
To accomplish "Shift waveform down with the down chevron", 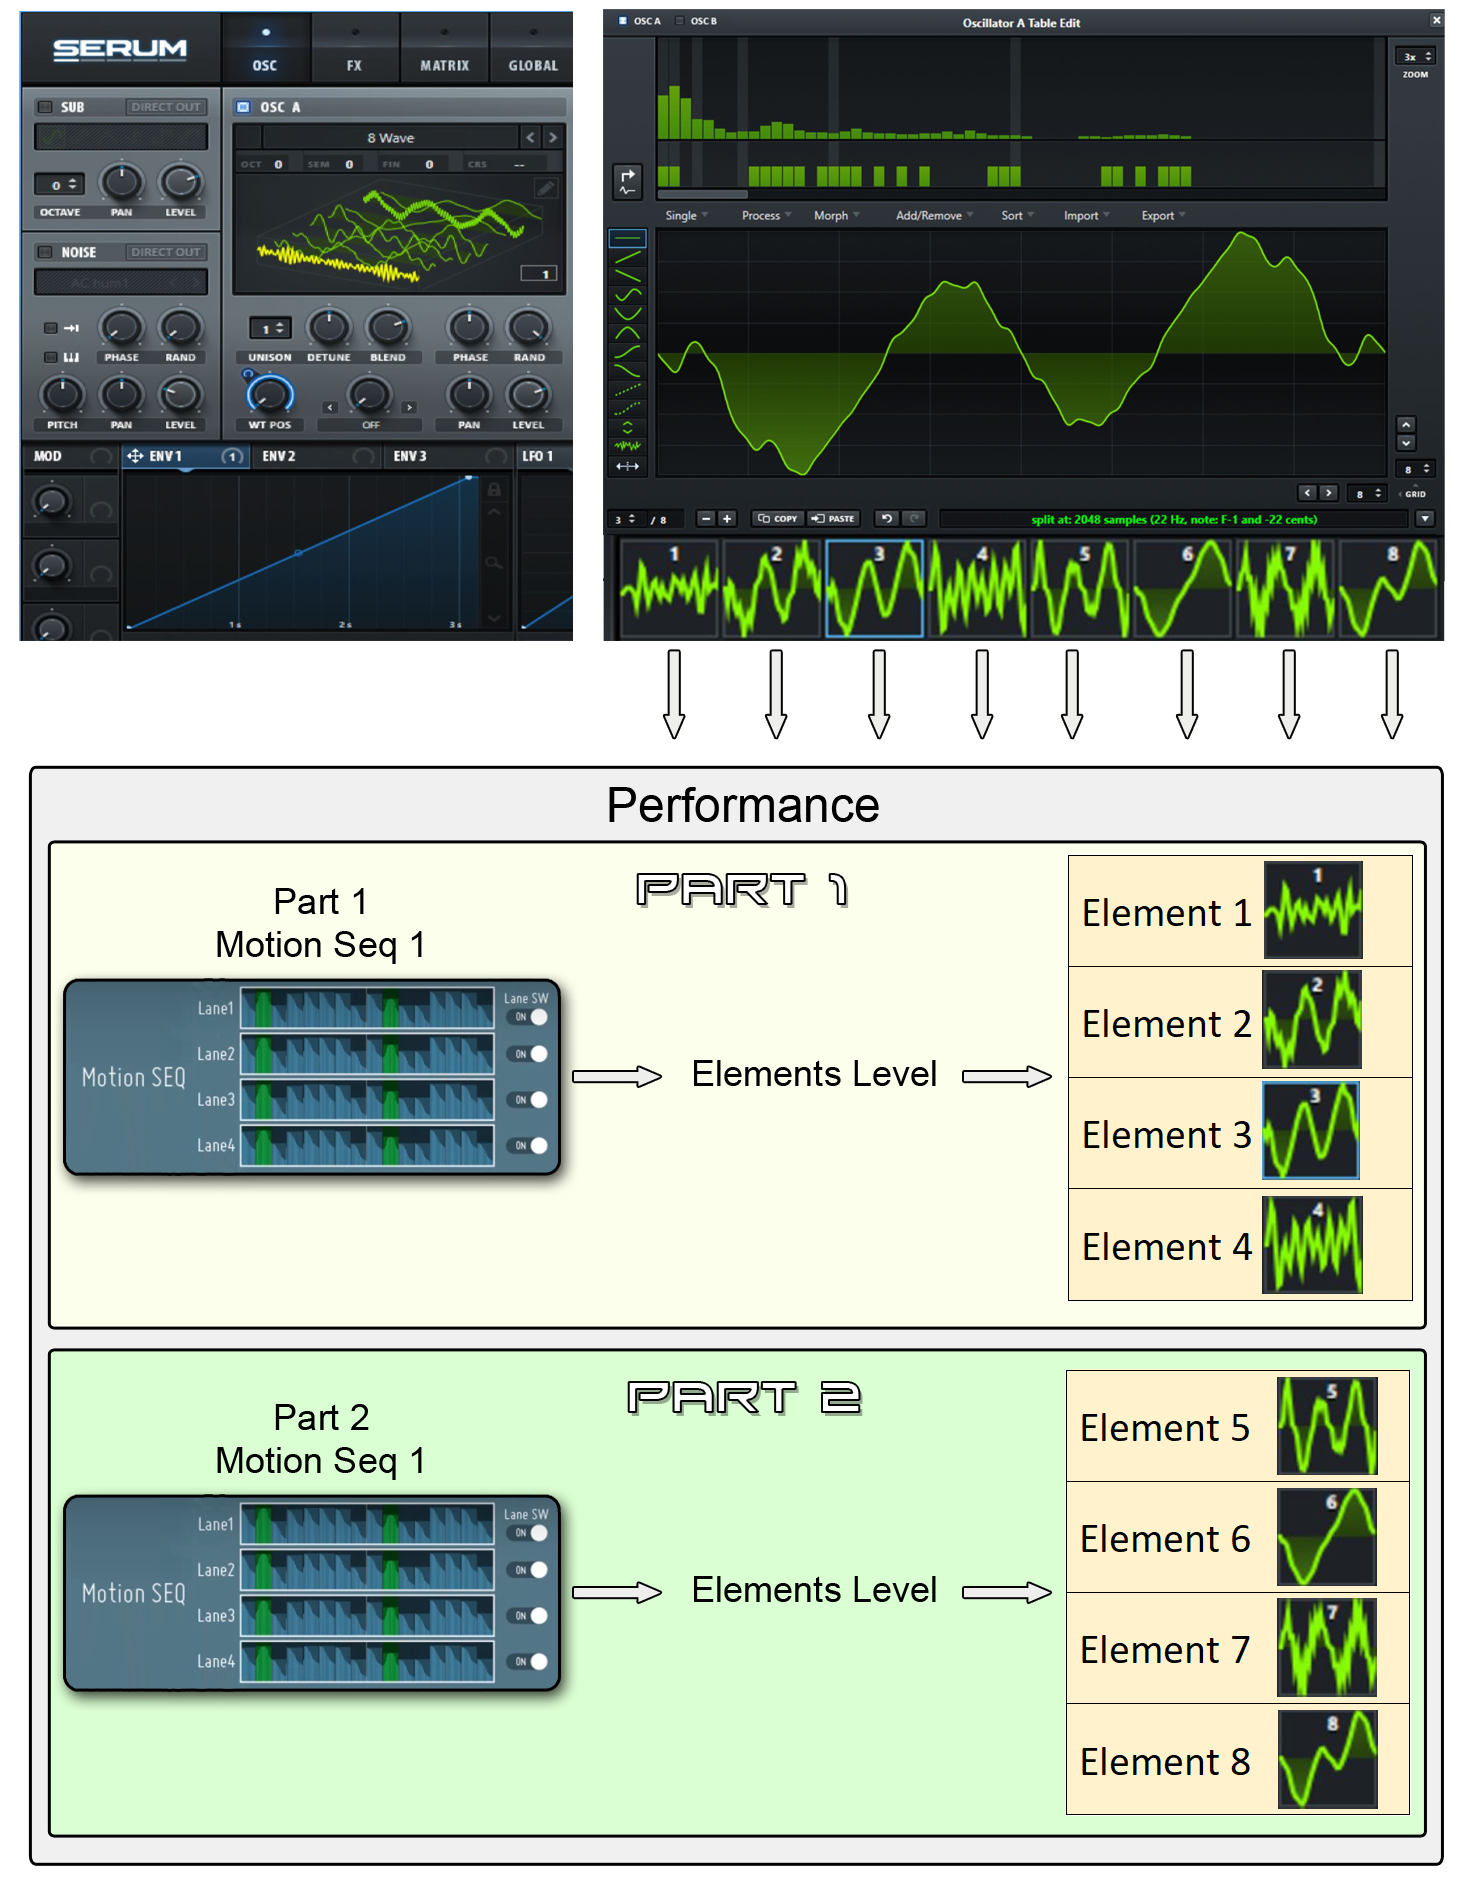I will point(1406,442).
